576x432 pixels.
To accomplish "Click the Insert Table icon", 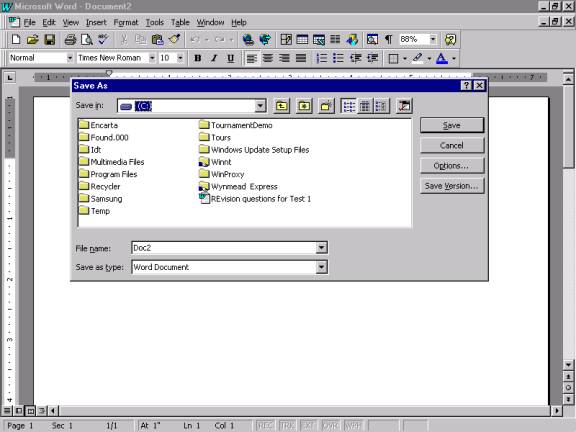I will (x=302, y=39).
